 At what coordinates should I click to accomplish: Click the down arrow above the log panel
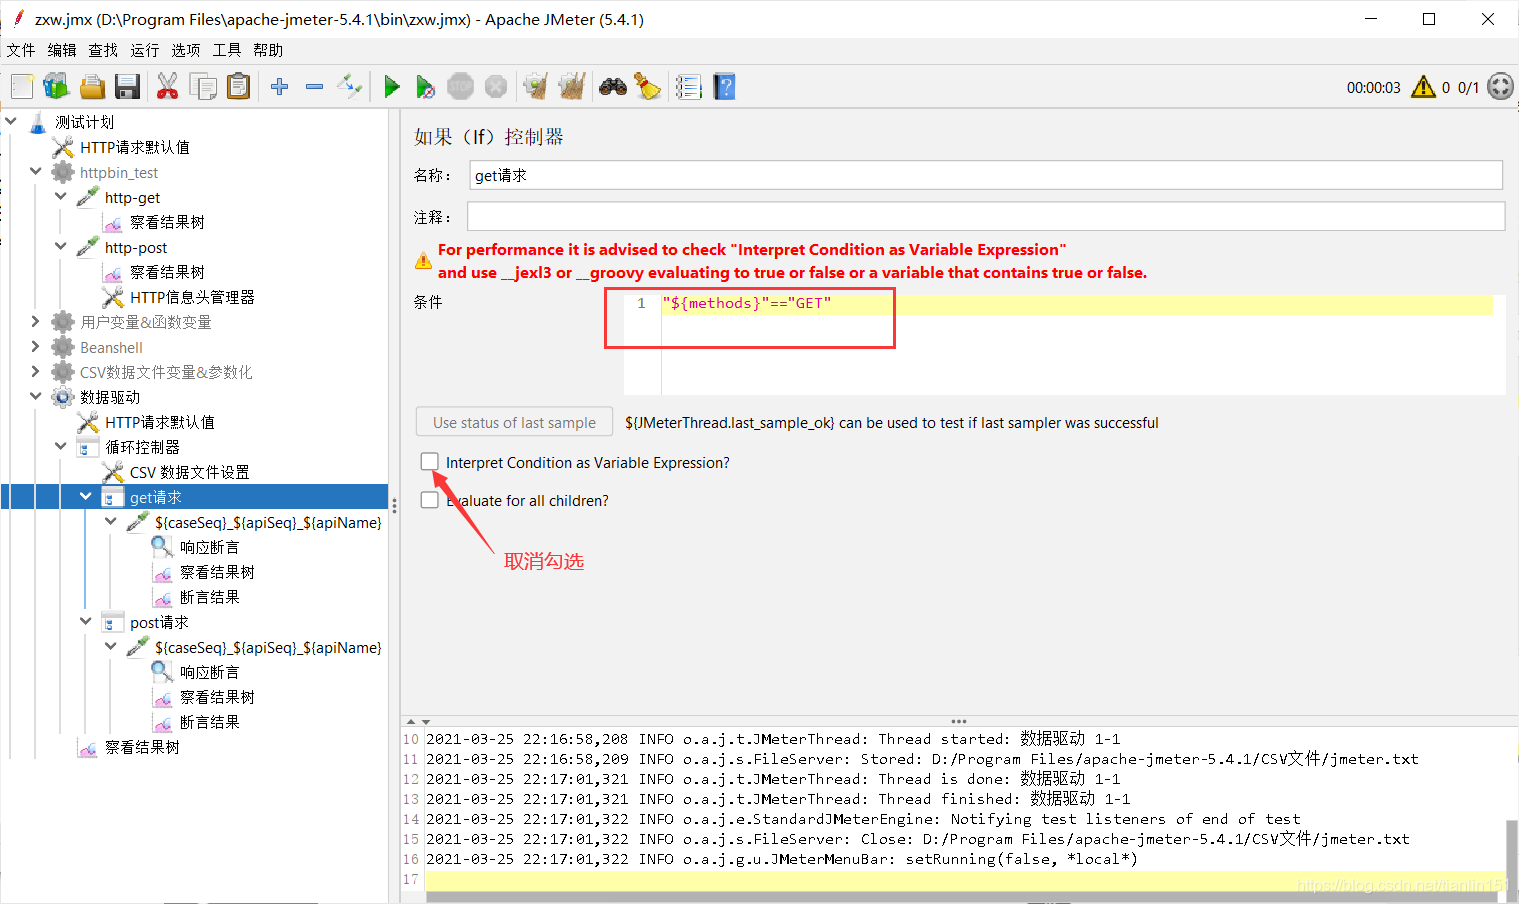pyautogui.click(x=426, y=721)
